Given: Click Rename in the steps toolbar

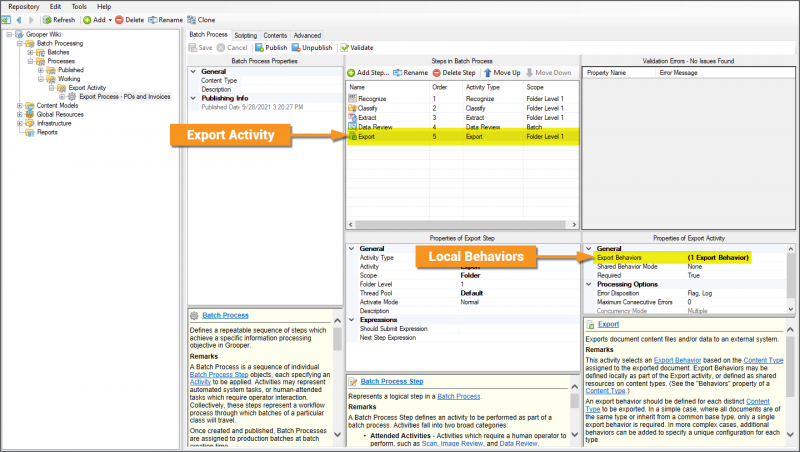Looking at the screenshot, I should (x=411, y=73).
